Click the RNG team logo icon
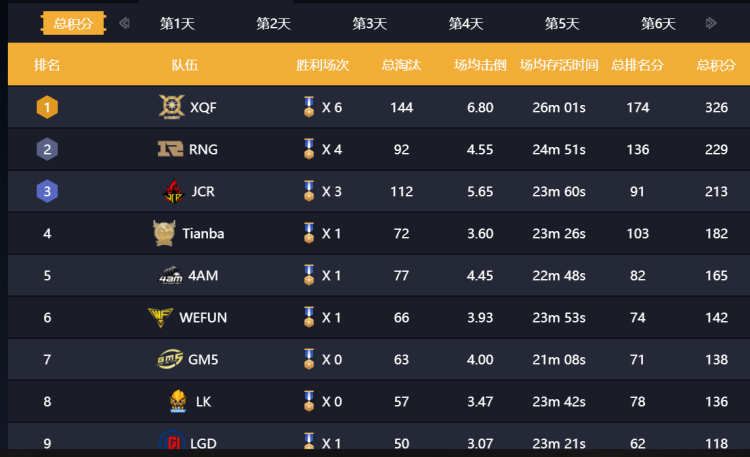 click(x=170, y=149)
